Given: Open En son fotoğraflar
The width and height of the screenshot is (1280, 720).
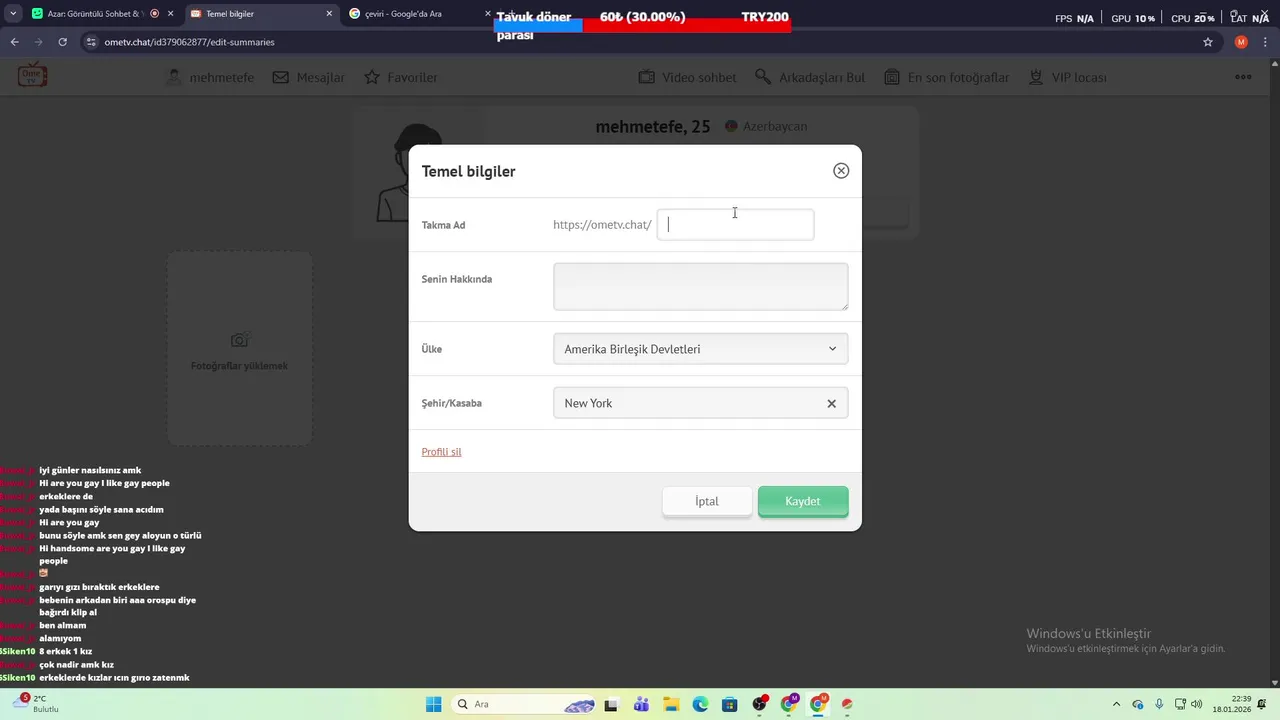Looking at the screenshot, I should point(946,78).
